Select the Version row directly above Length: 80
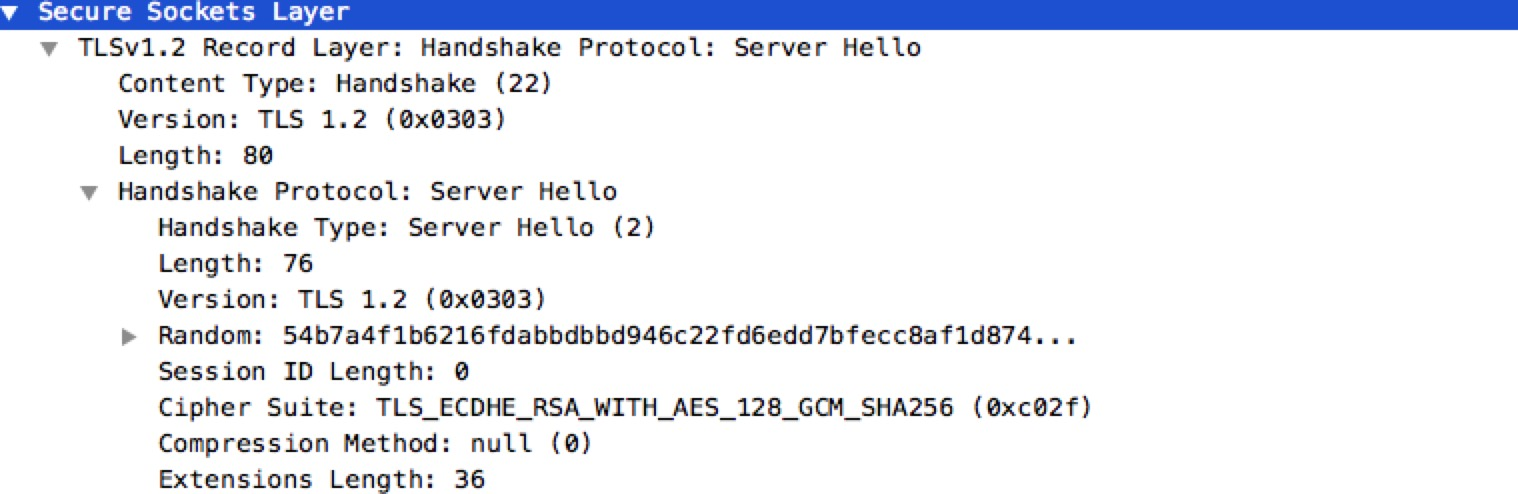This screenshot has height=494, width=1518. click(312, 120)
